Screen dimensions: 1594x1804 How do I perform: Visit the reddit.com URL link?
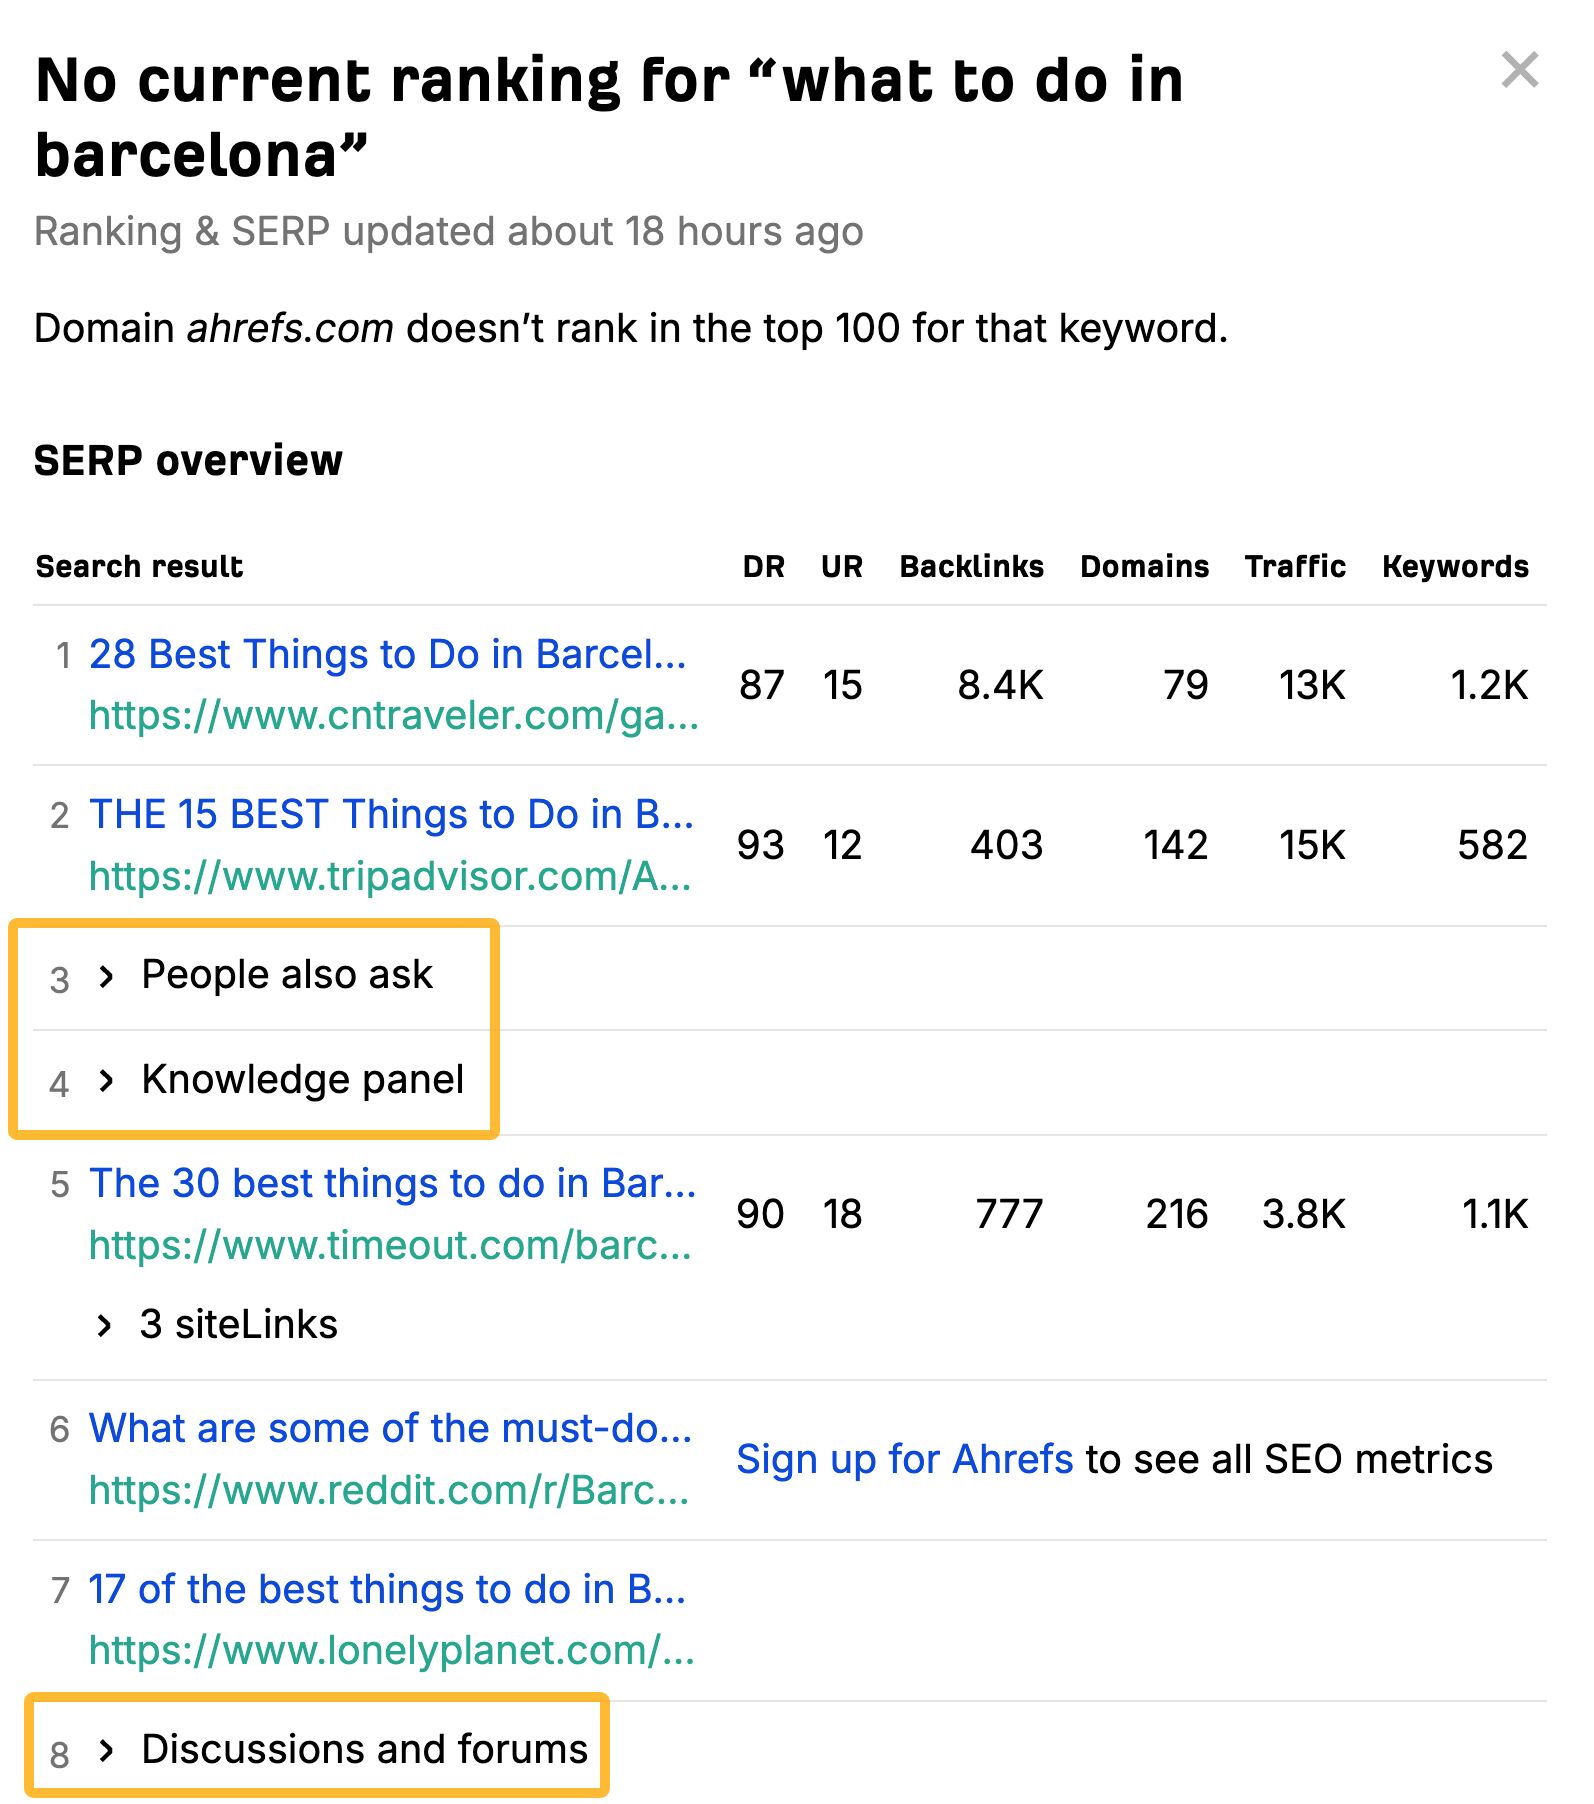[x=390, y=1492]
